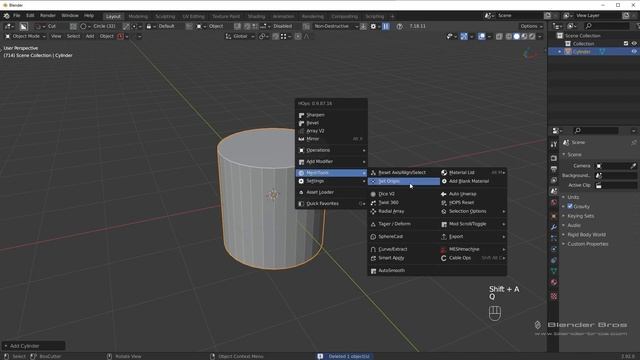640x360 pixels.
Task: Click the Taper / Deform icon
Action: pyautogui.click(x=373, y=224)
